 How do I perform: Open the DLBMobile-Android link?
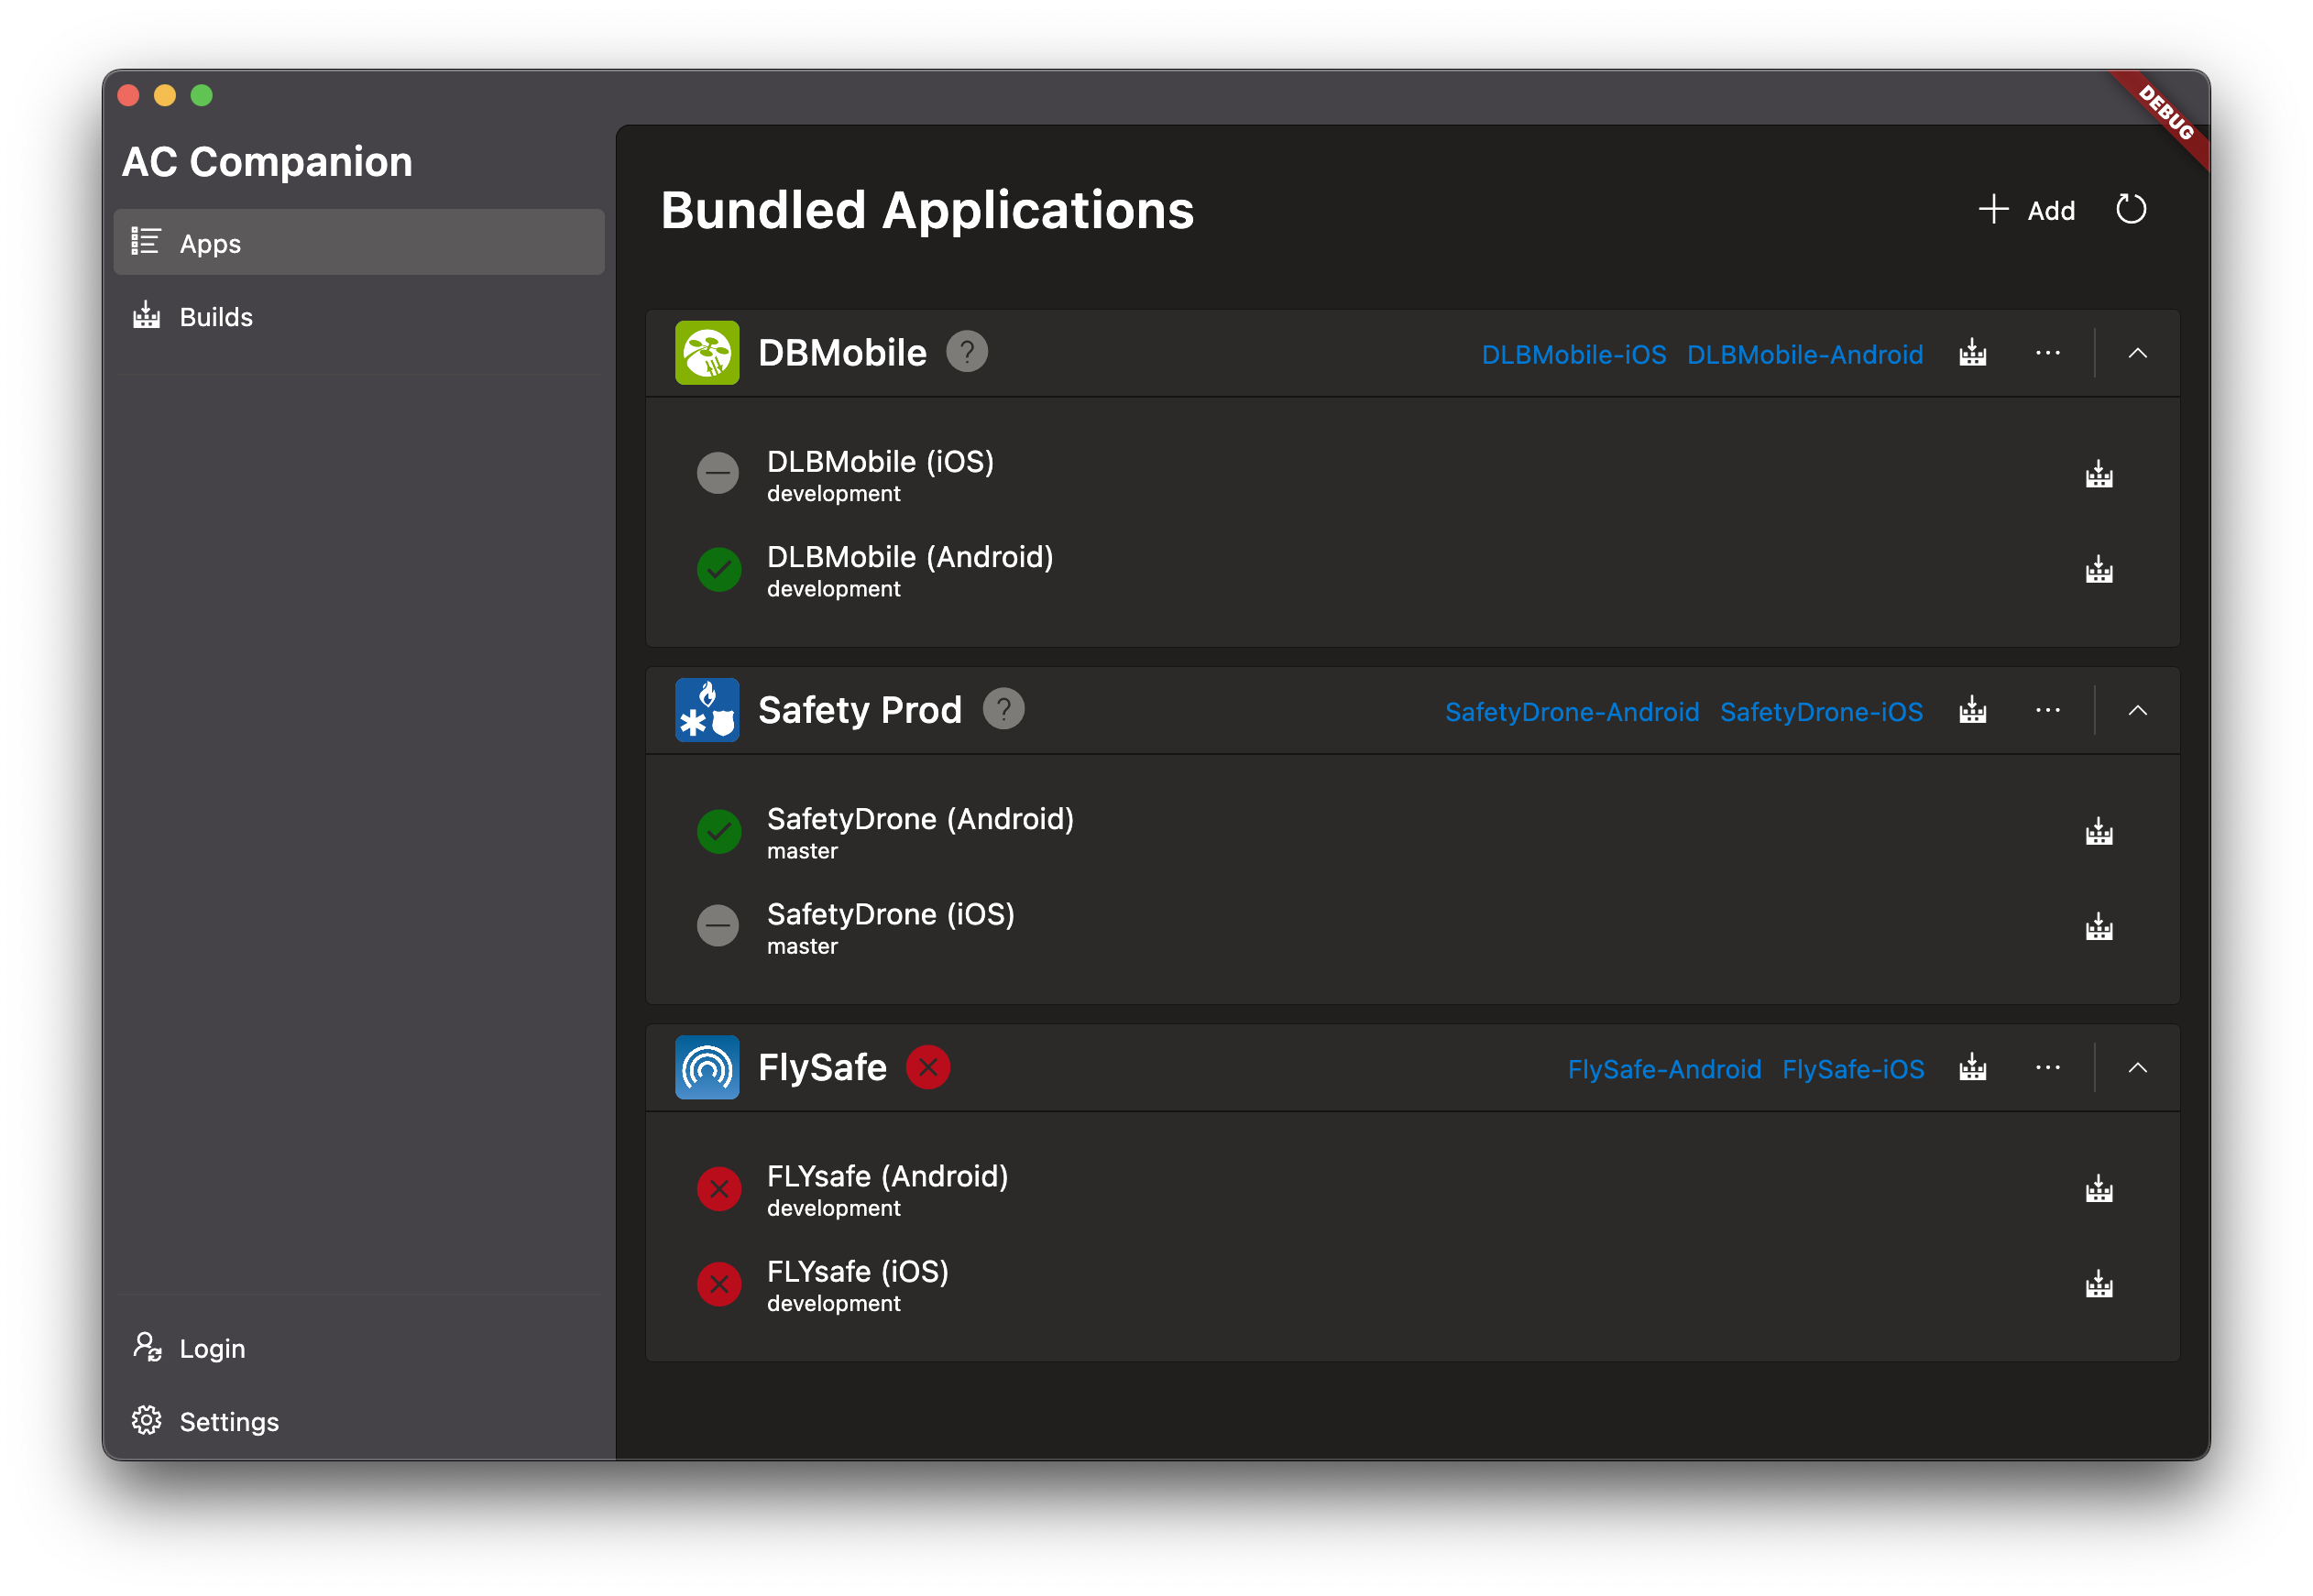(1804, 354)
